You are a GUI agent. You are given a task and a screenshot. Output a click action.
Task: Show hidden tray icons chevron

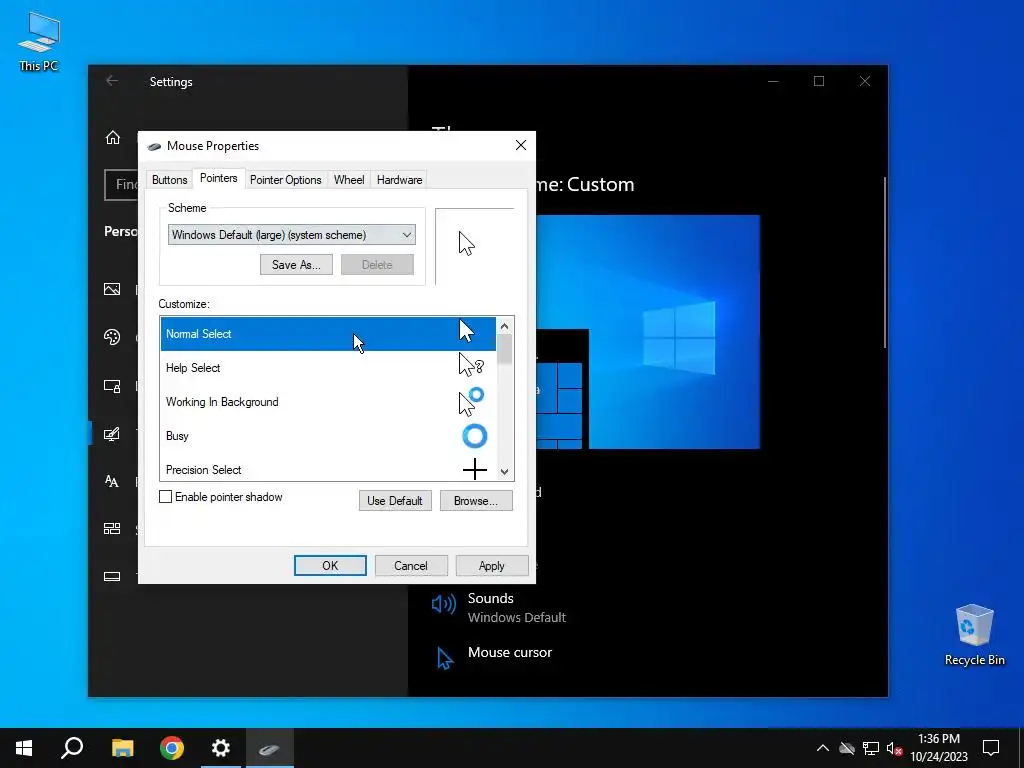coord(823,748)
